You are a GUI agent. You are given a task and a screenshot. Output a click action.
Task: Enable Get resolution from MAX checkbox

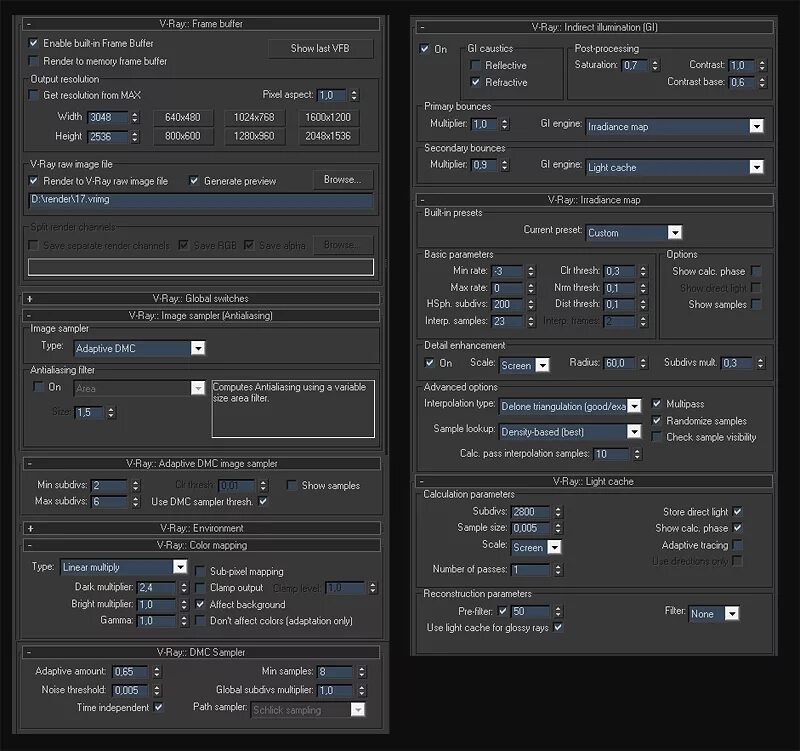tap(34, 95)
